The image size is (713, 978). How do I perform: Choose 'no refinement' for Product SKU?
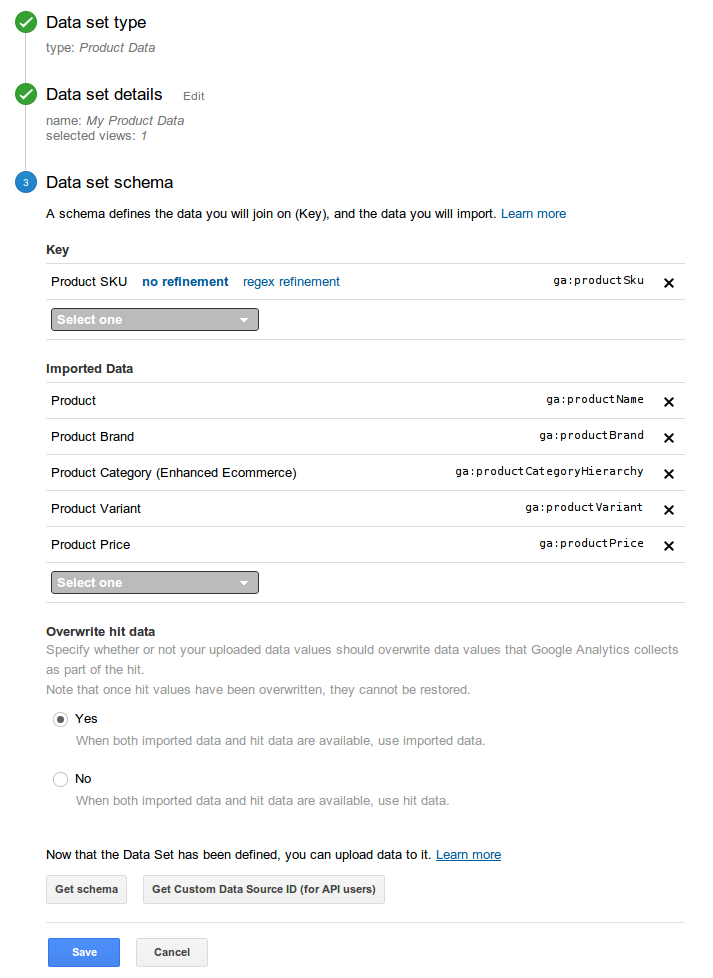[x=185, y=282]
